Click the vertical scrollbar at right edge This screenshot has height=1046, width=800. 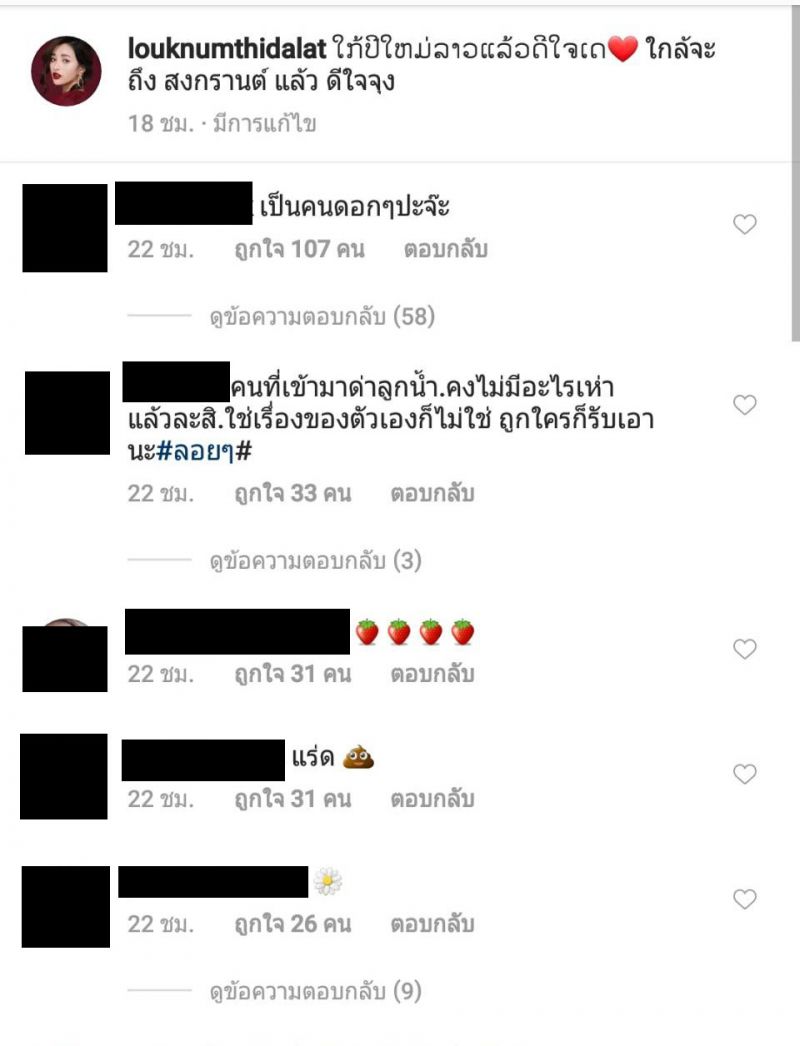click(x=795, y=173)
